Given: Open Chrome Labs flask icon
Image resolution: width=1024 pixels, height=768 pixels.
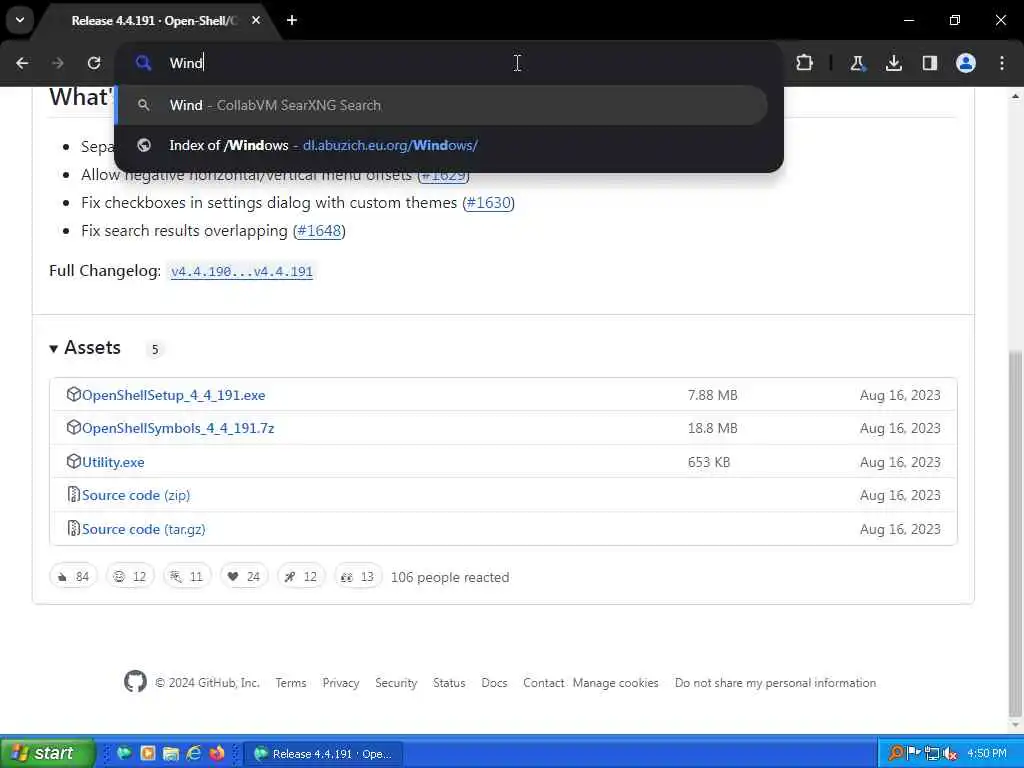Looking at the screenshot, I should (x=857, y=63).
